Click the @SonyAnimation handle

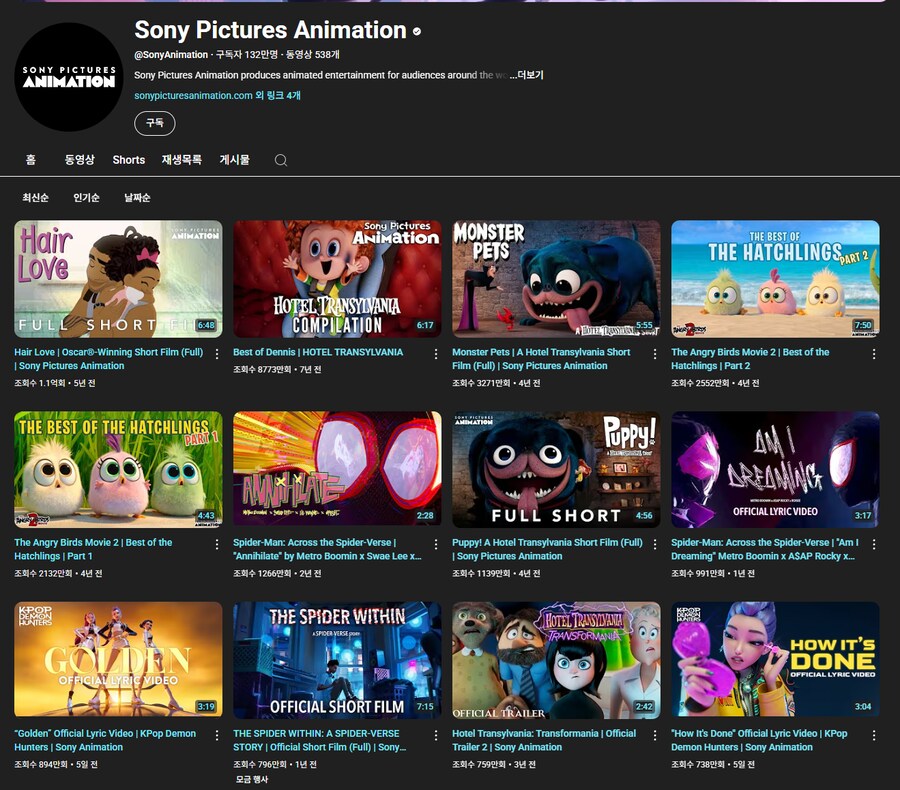point(171,55)
